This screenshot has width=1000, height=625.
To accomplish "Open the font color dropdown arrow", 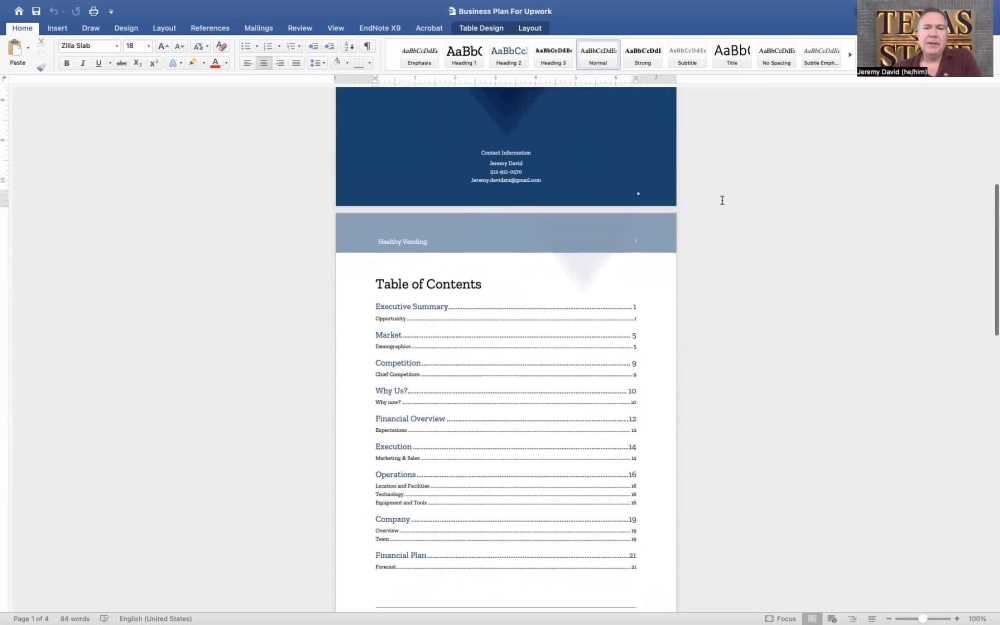I will click(226, 63).
